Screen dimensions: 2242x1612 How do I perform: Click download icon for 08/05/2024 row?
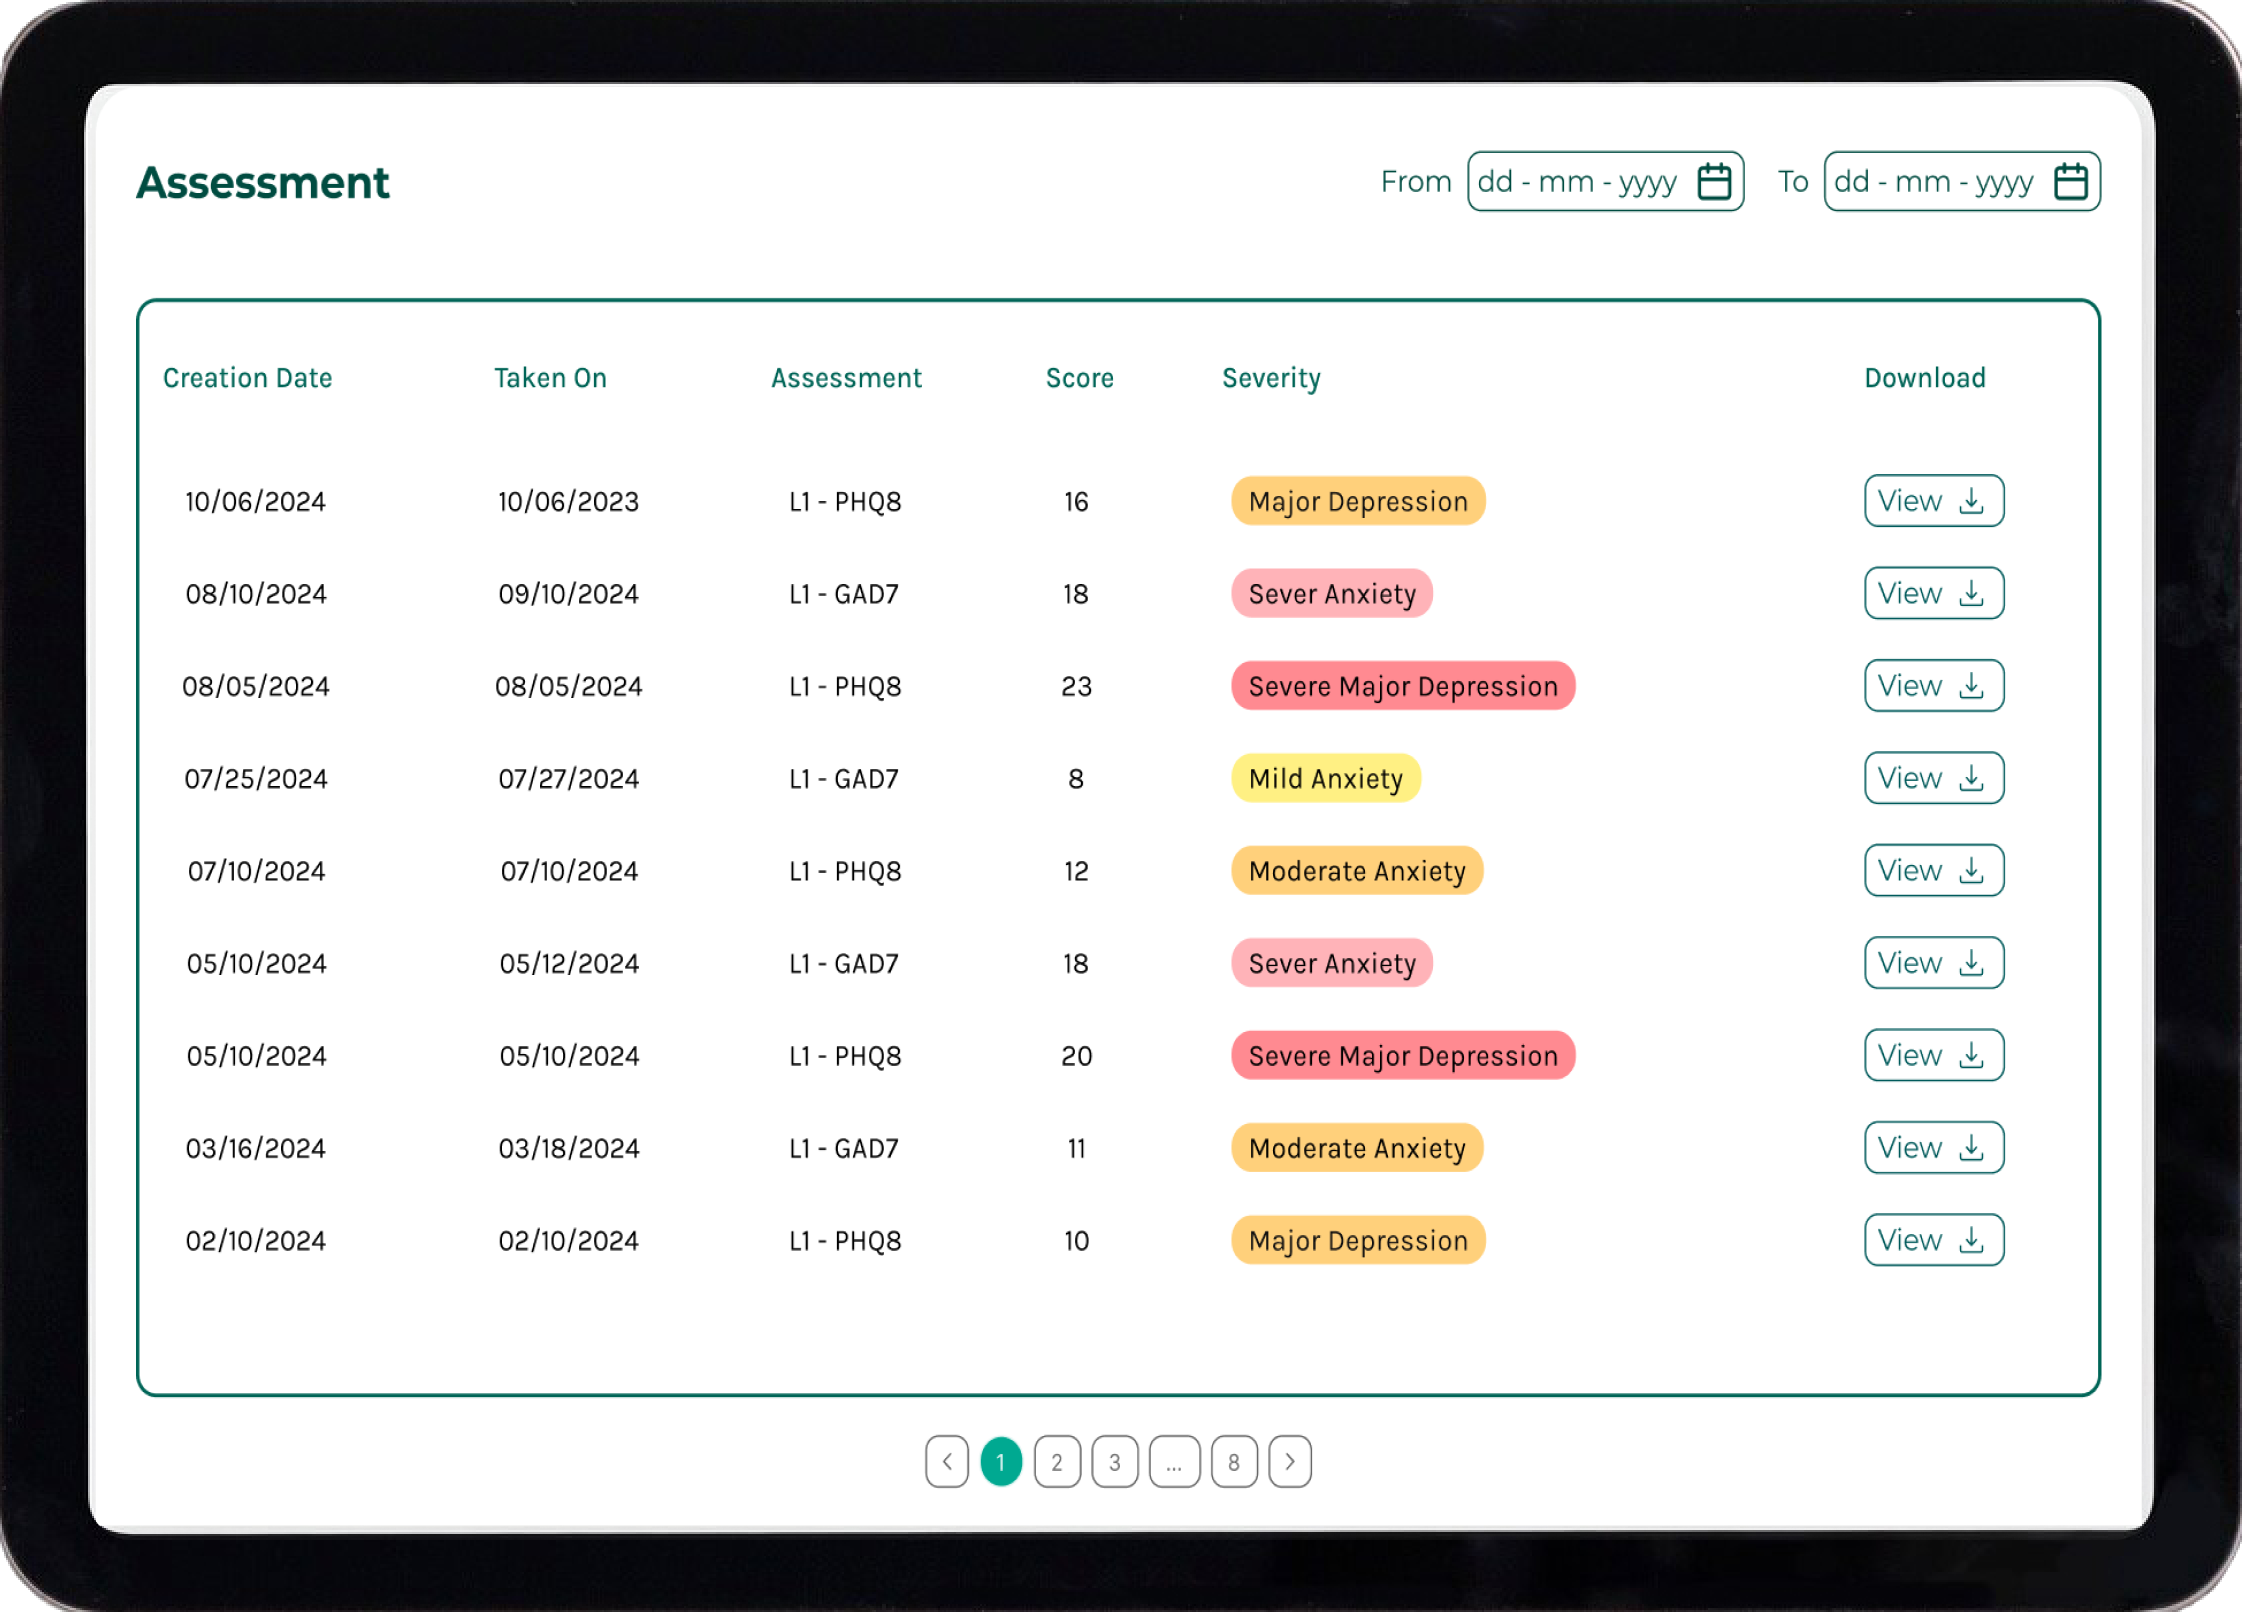click(x=1971, y=686)
